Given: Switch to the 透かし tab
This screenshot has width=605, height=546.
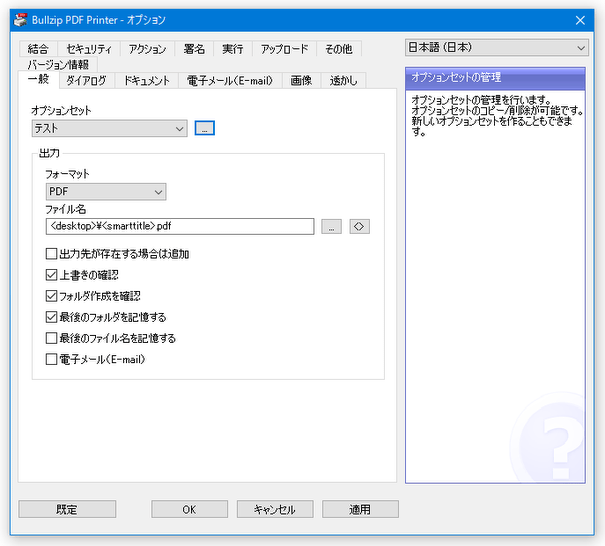Looking at the screenshot, I should click(343, 81).
